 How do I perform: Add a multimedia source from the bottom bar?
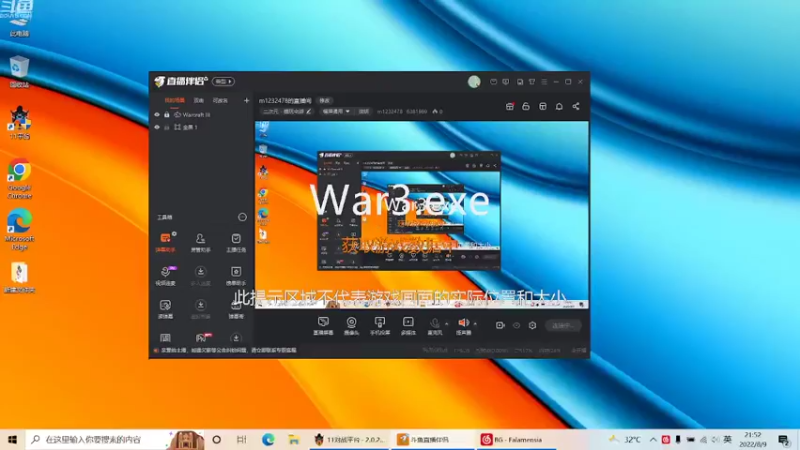pos(408,326)
